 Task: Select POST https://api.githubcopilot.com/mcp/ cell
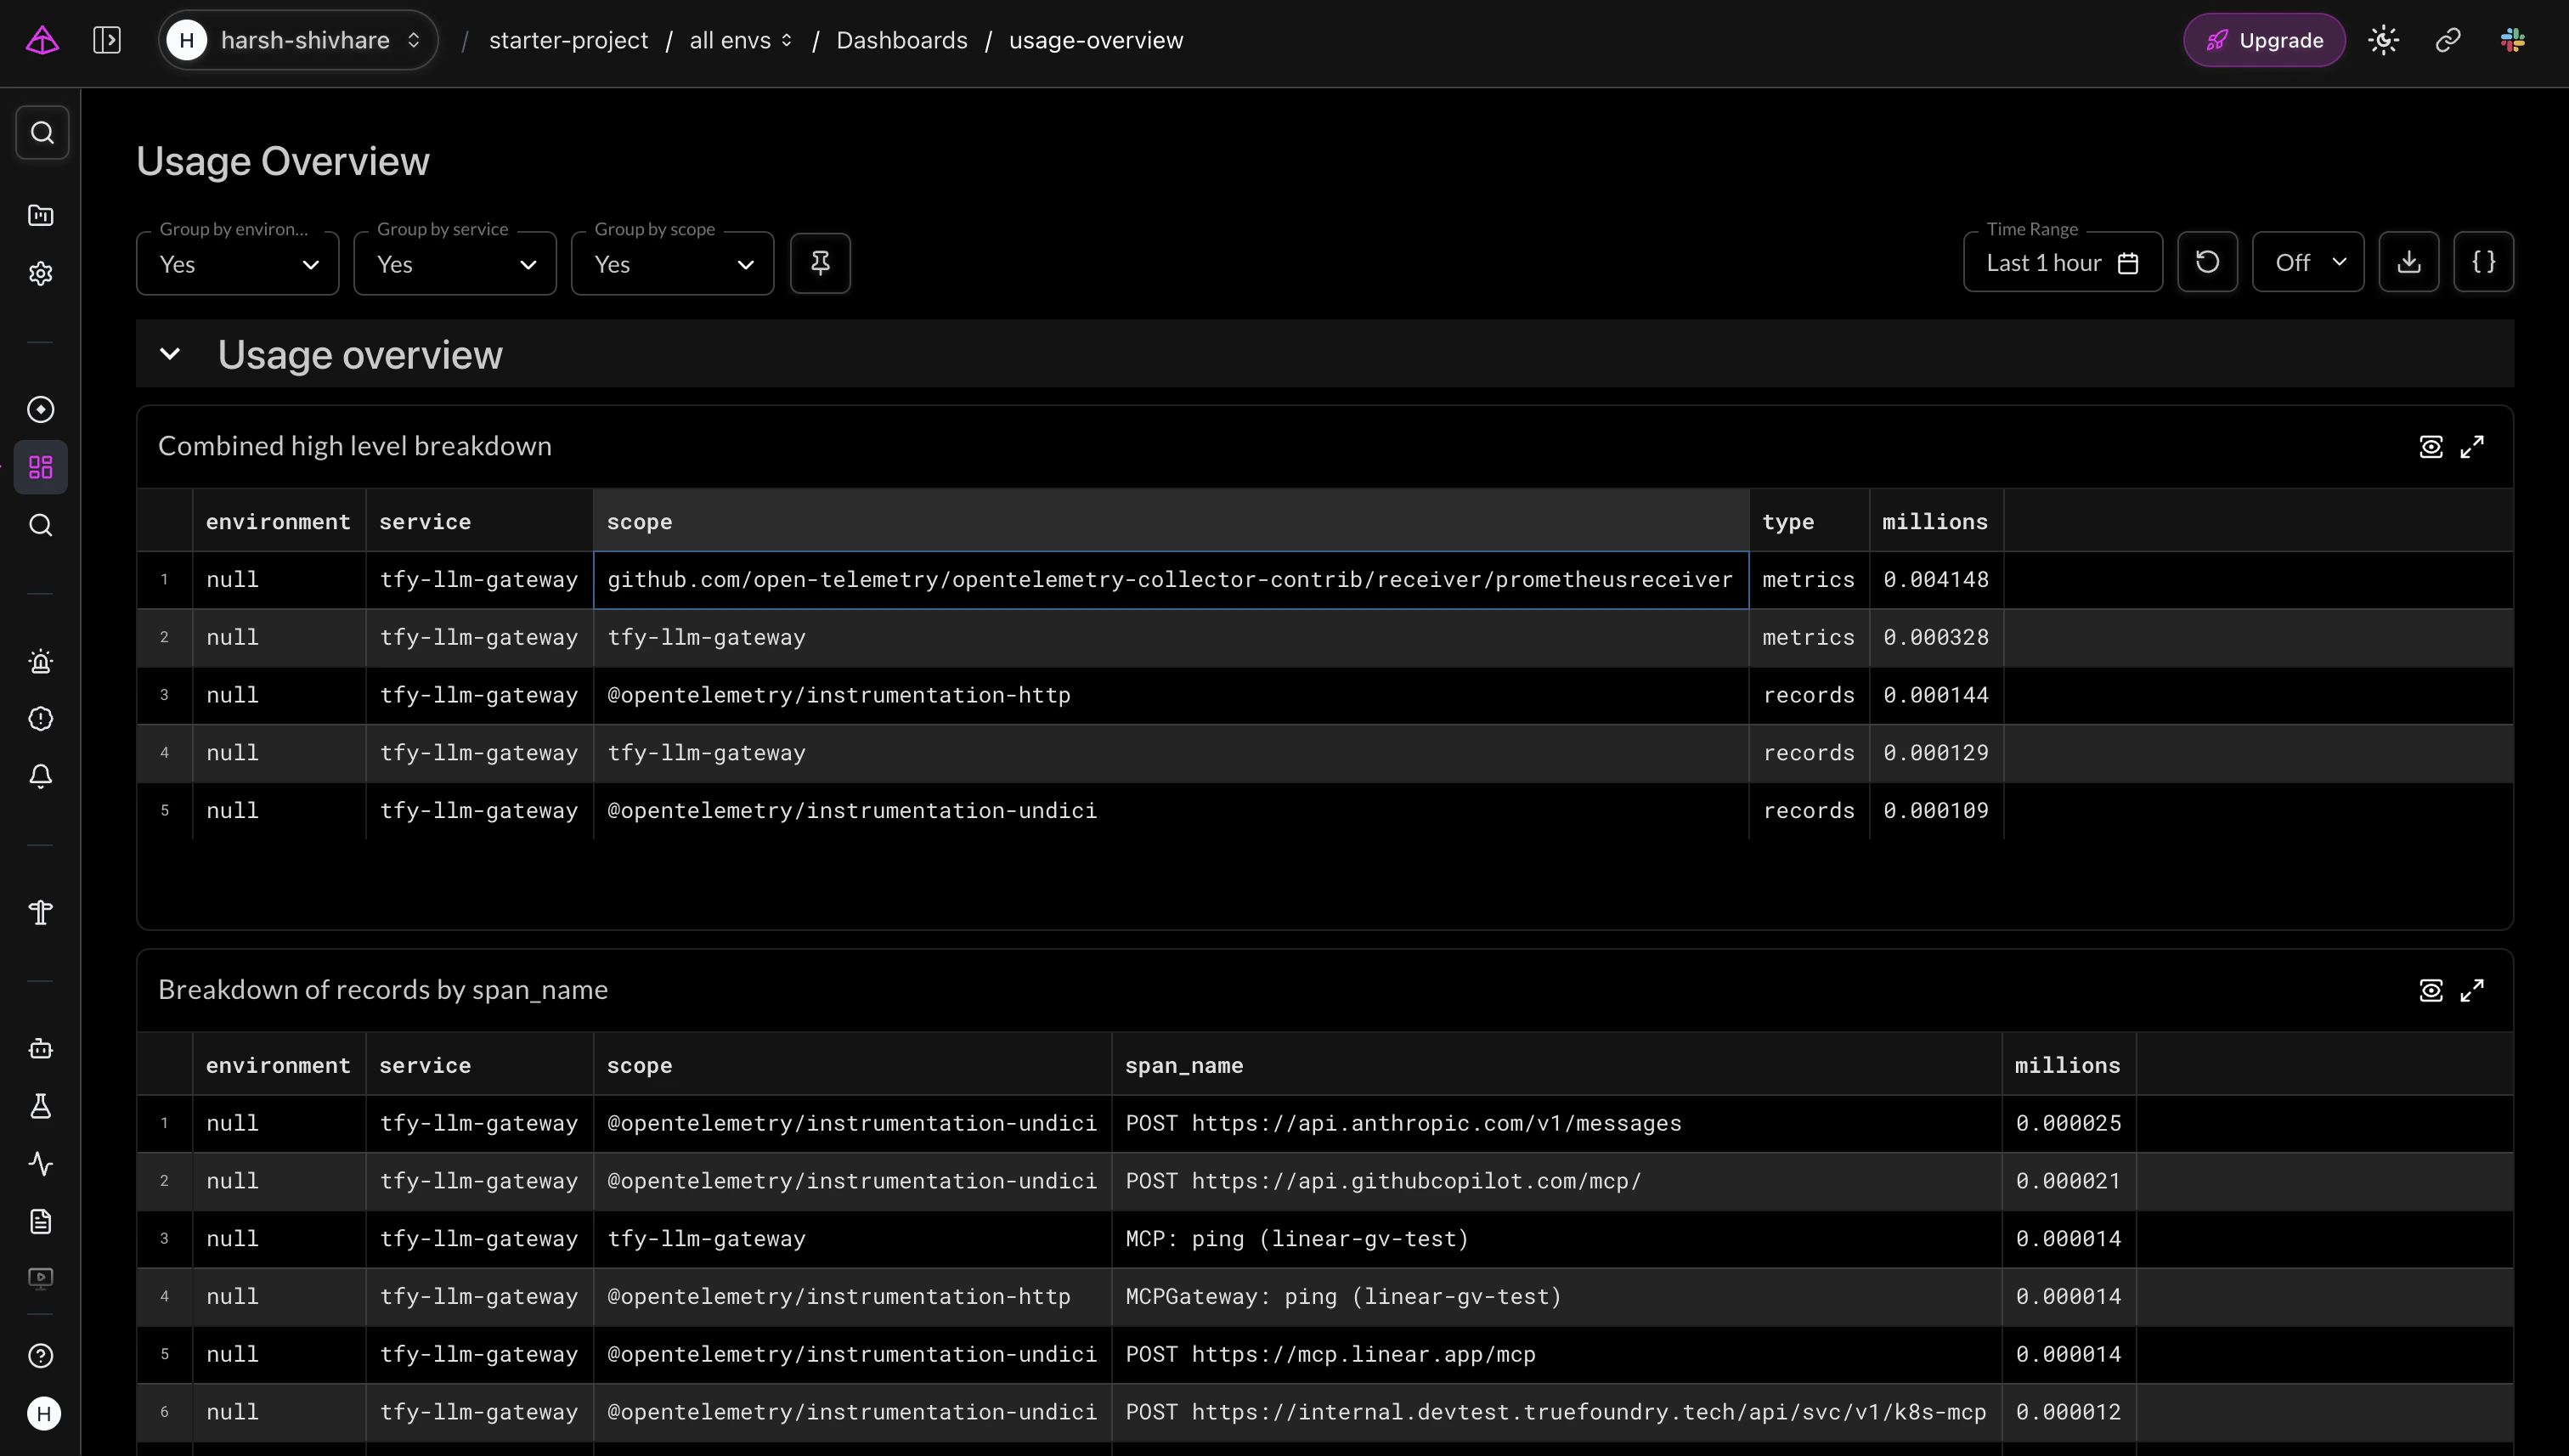[1556, 1181]
